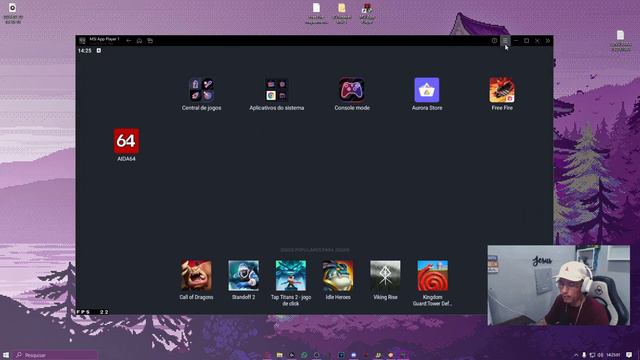Screen dimensions: 640x360
Task: Click the notification icon beside the clock
Action: [99, 51]
